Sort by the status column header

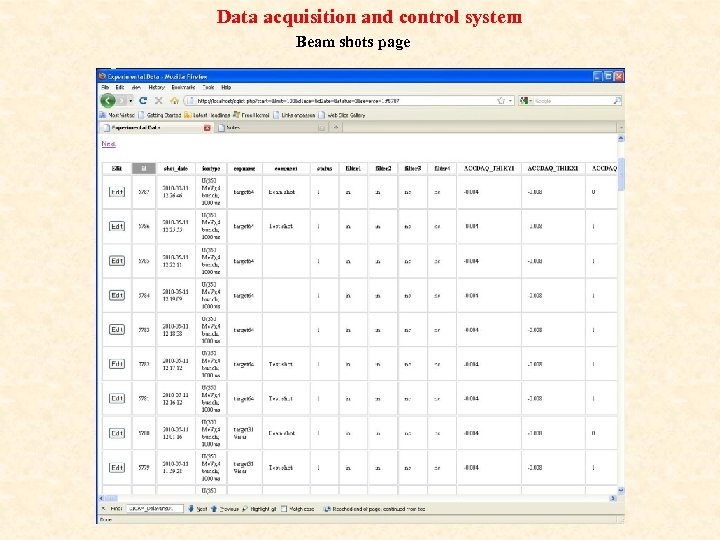pos(325,169)
